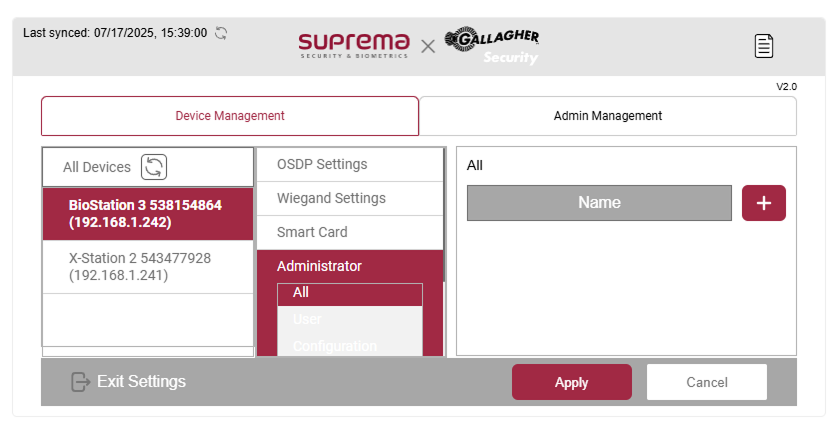Click the sync refresh icon beside Last synced
Image resolution: width=838 pixels, height=434 pixels.
pyautogui.click(x=221, y=33)
